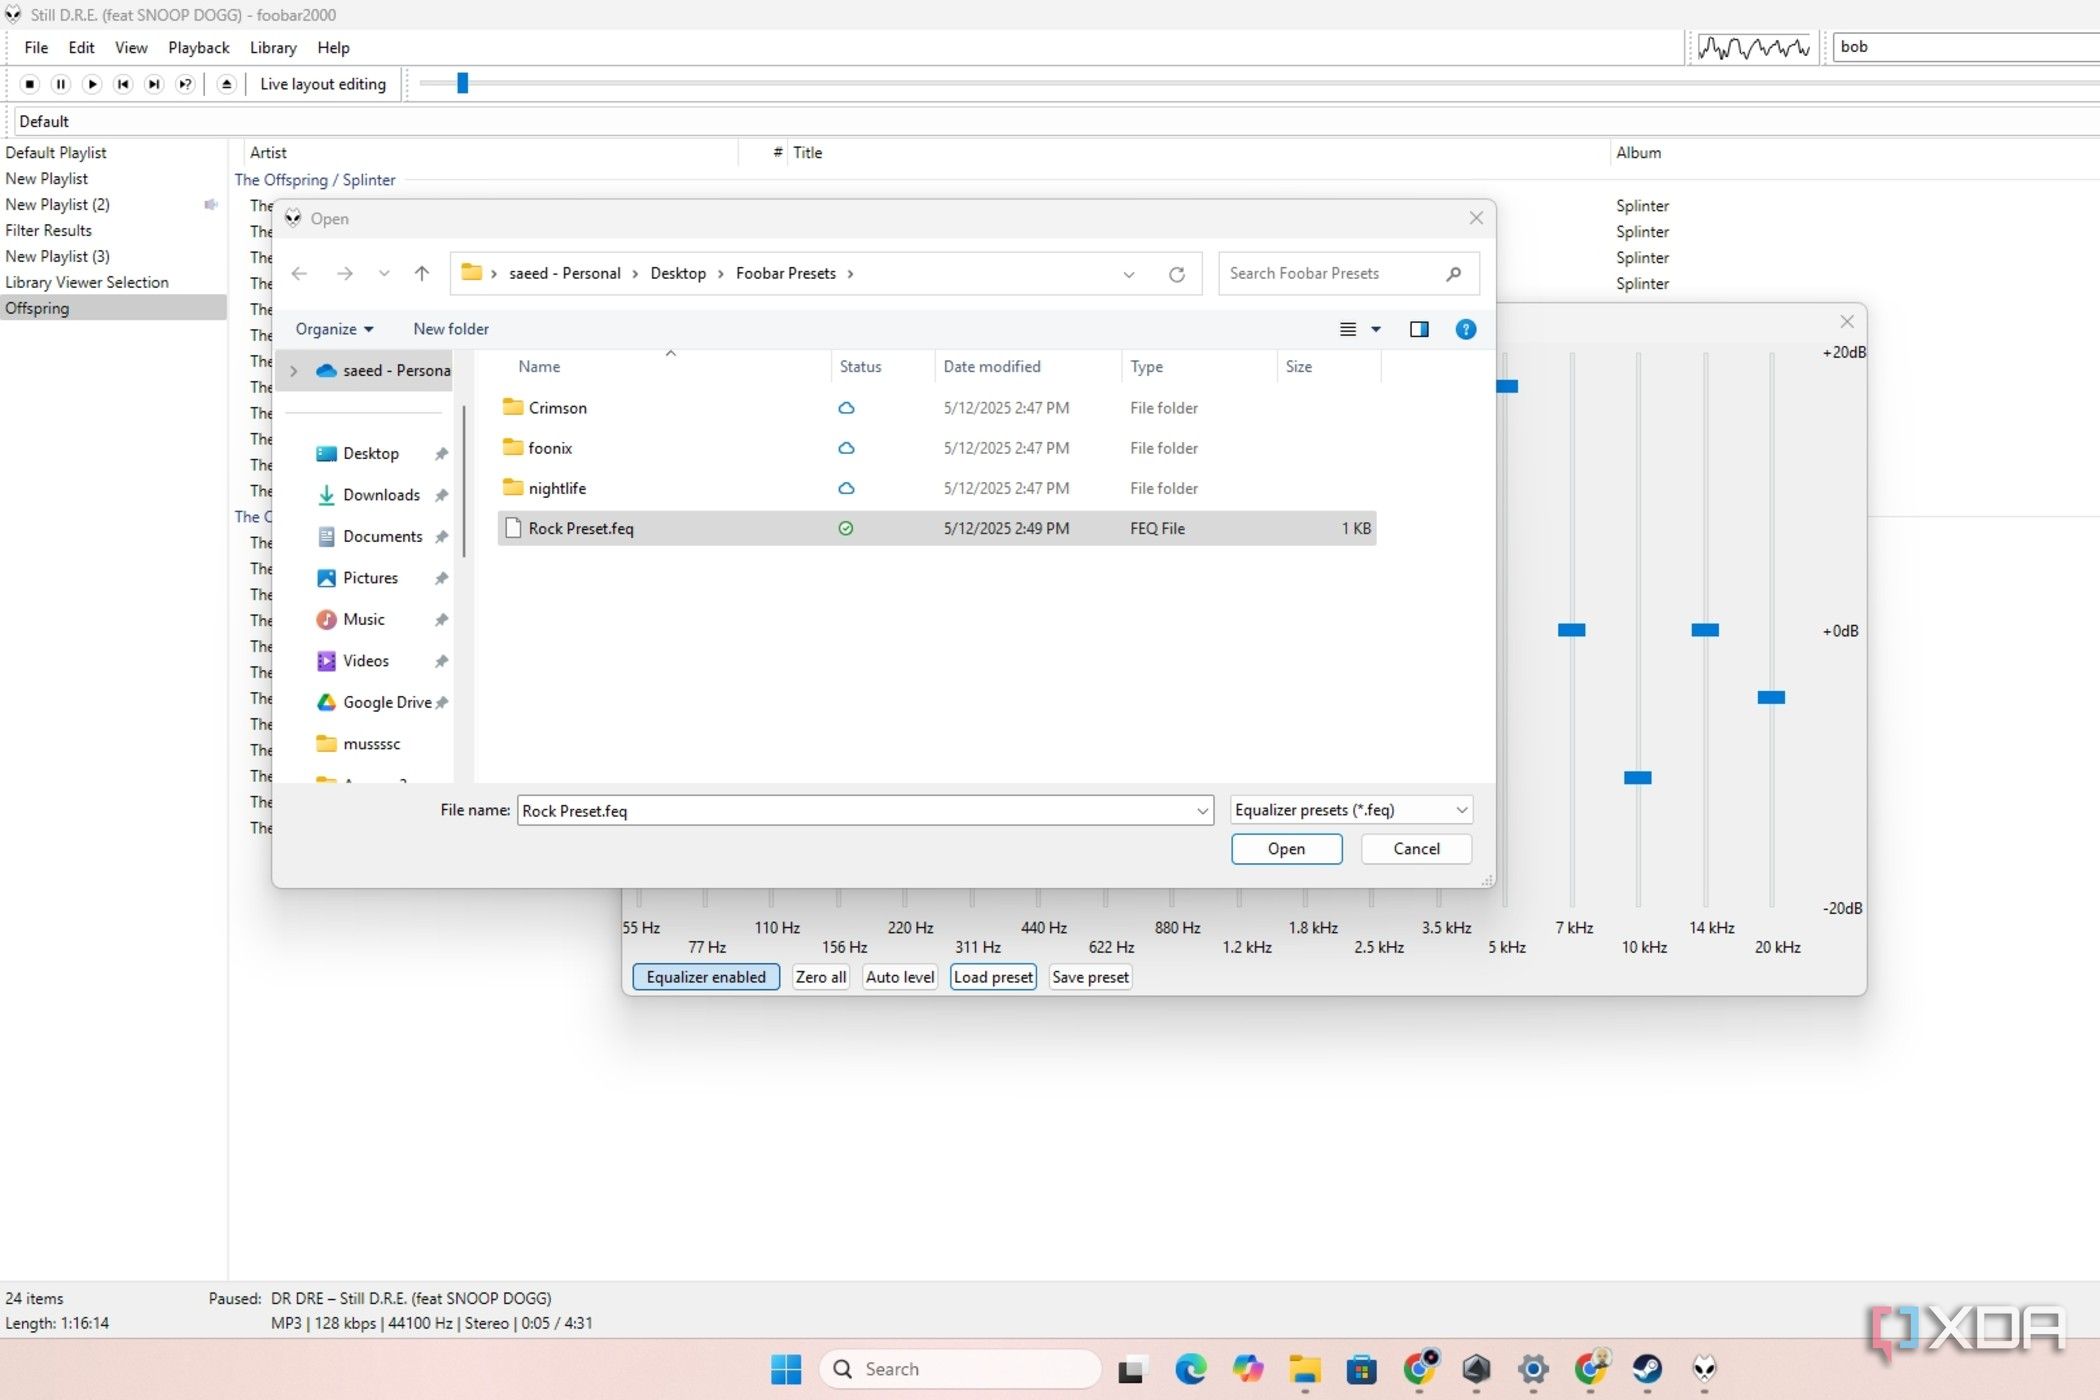Open Steam from the taskbar

click(x=1647, y=1369)
